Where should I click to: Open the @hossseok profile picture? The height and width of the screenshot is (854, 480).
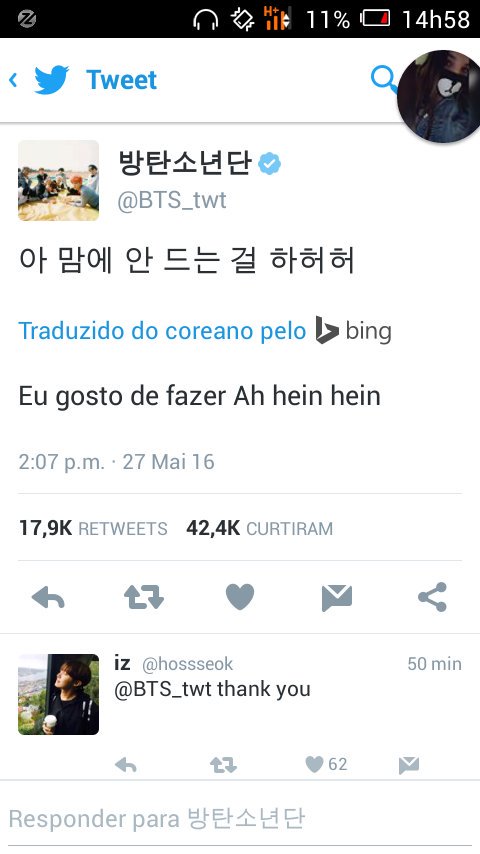pyautogui.click(x=59, y=694)
